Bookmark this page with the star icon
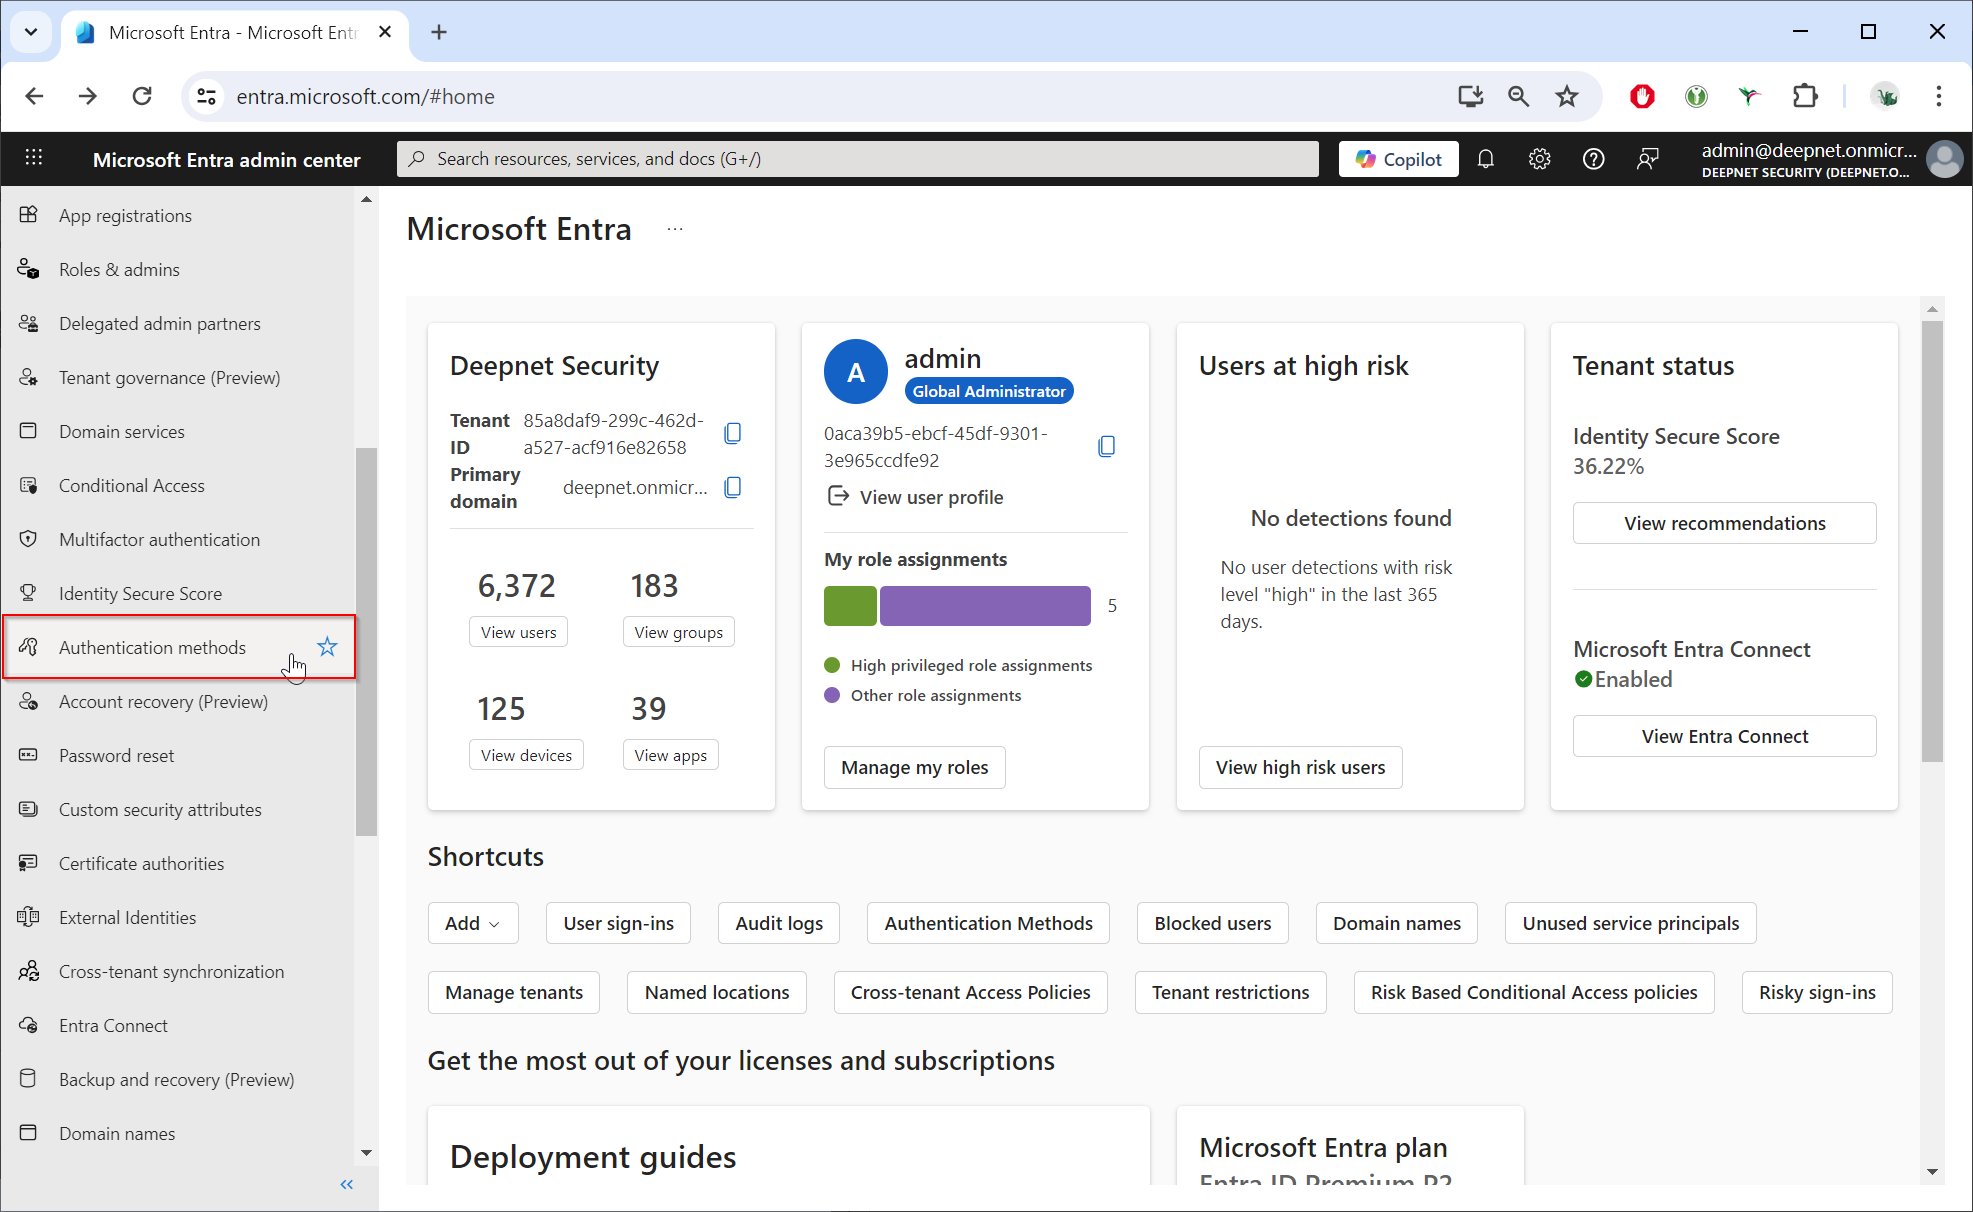Image resolution: width=1973 pixels, height=1212 pixels. click(1566, 96)
